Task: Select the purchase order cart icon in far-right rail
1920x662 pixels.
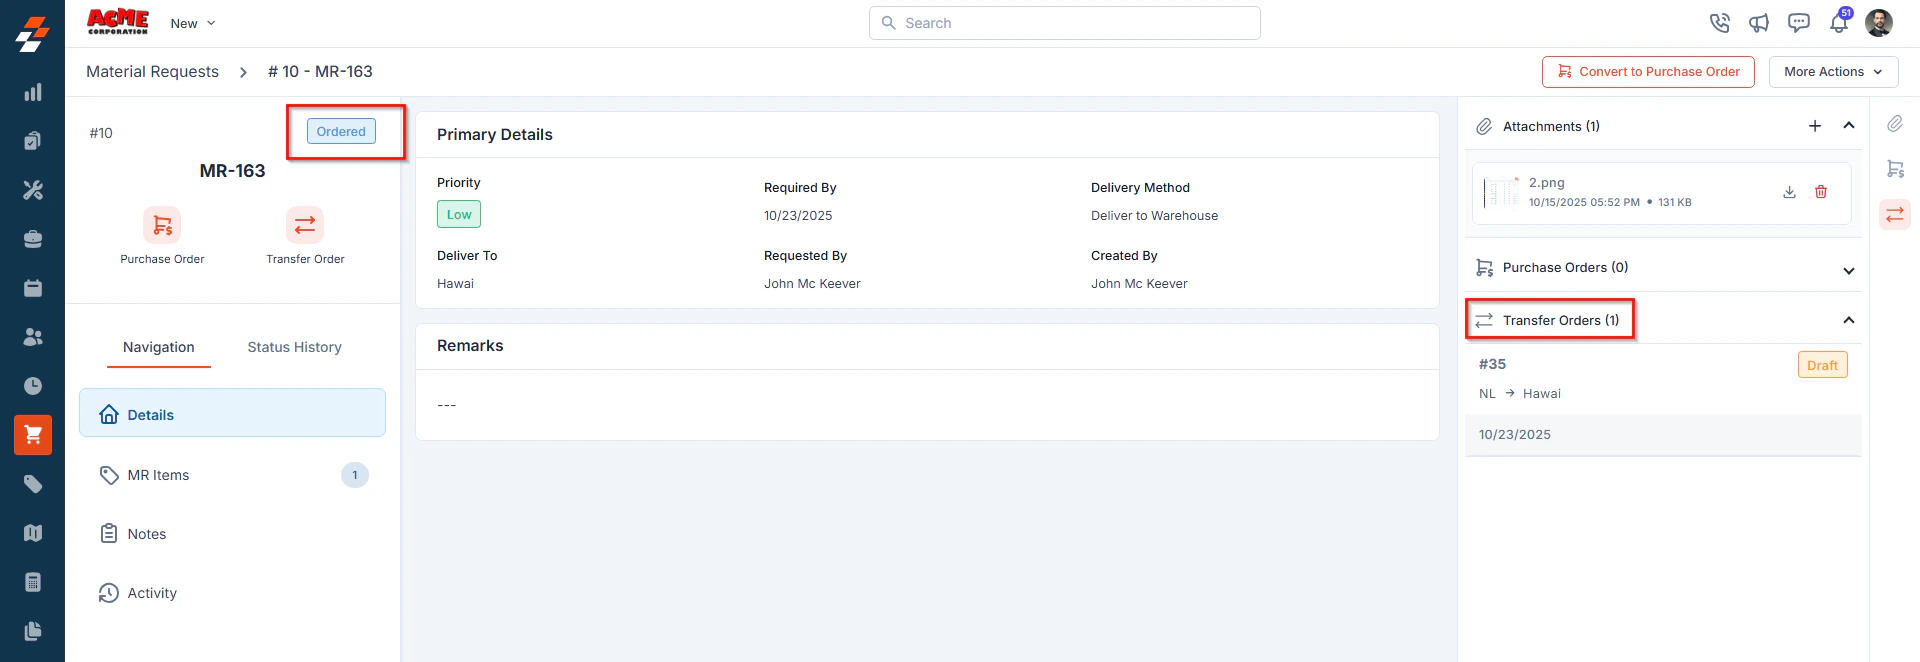Action: [x=1895, y=169]
